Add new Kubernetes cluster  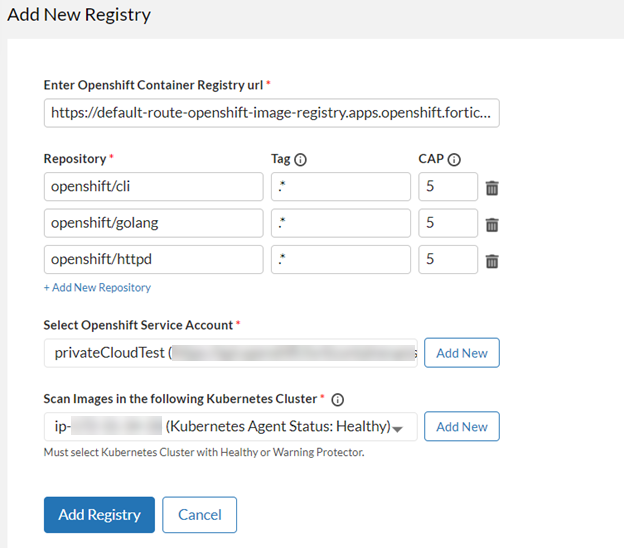point(462,427)
